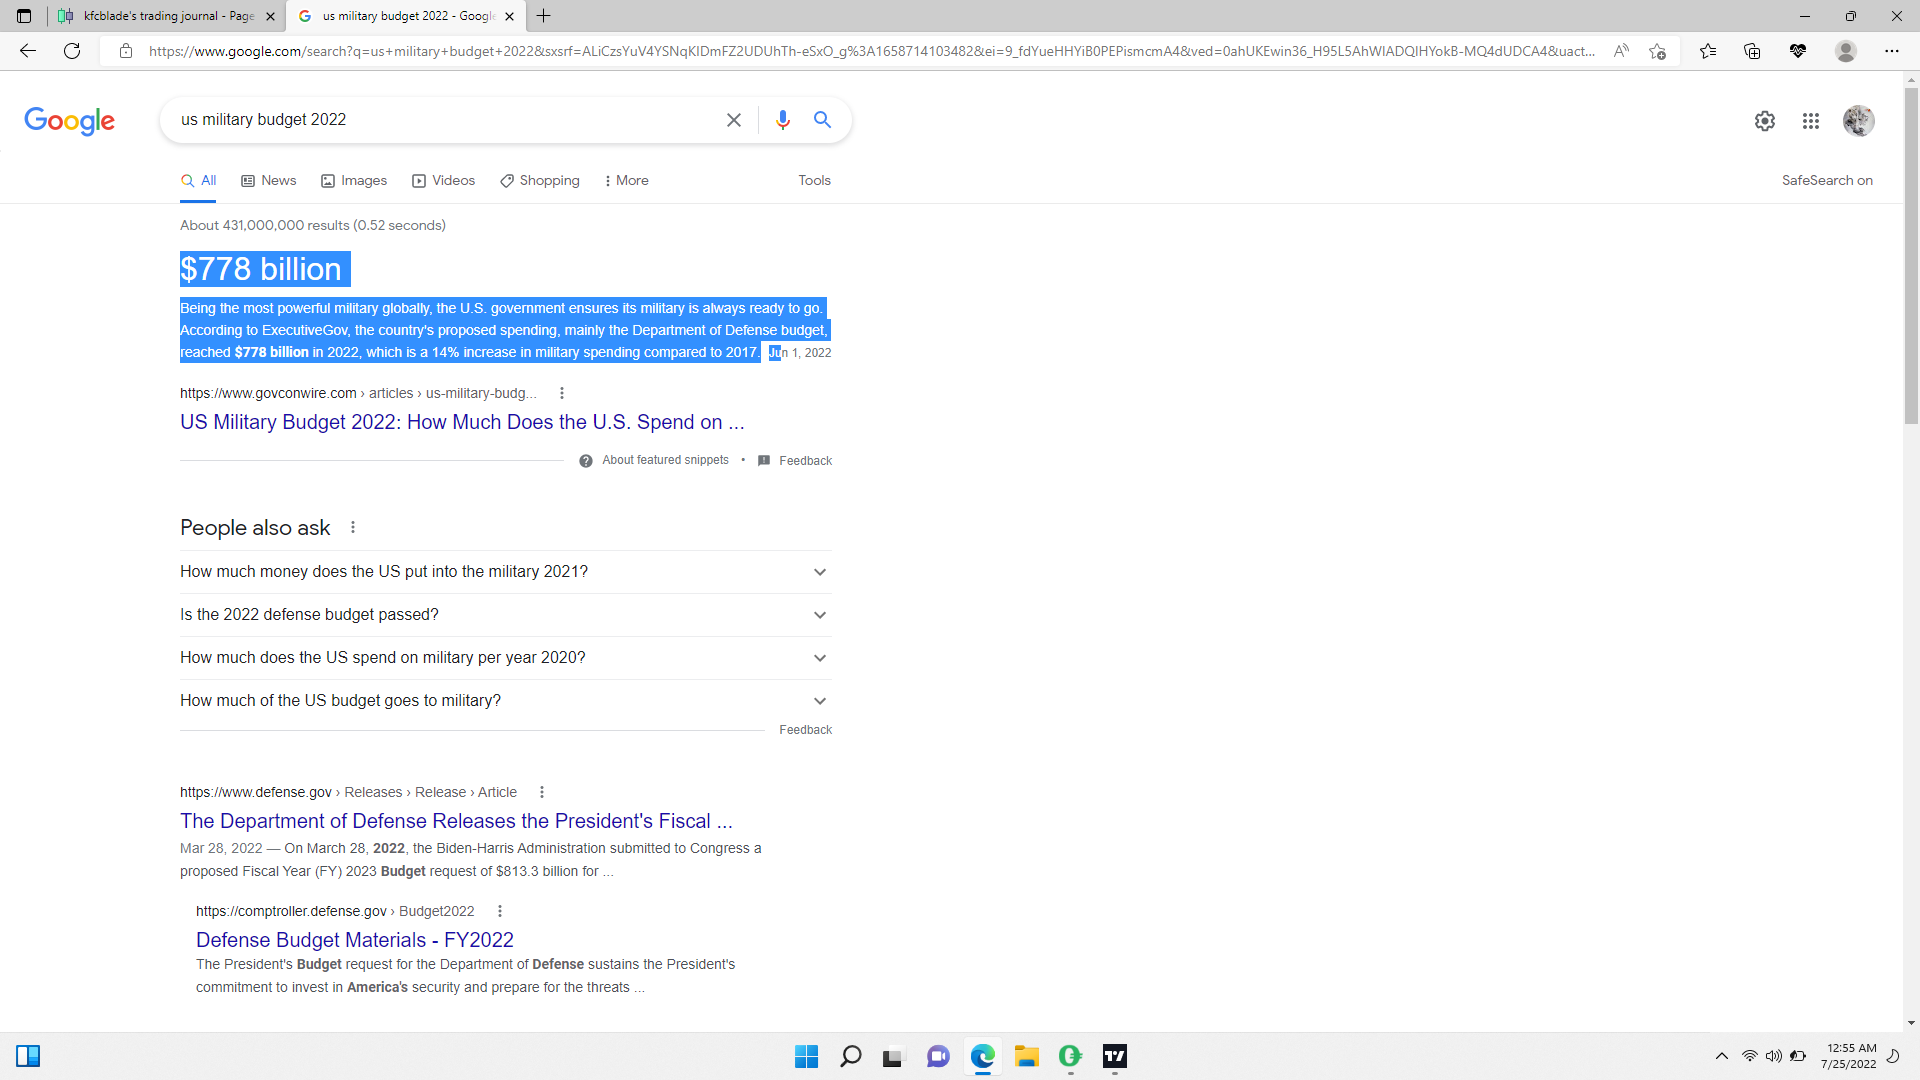Open the govconwire US Military Budget 2022 link
The height and width of the screenshot is (1080, 1920).
click(461, 422)
